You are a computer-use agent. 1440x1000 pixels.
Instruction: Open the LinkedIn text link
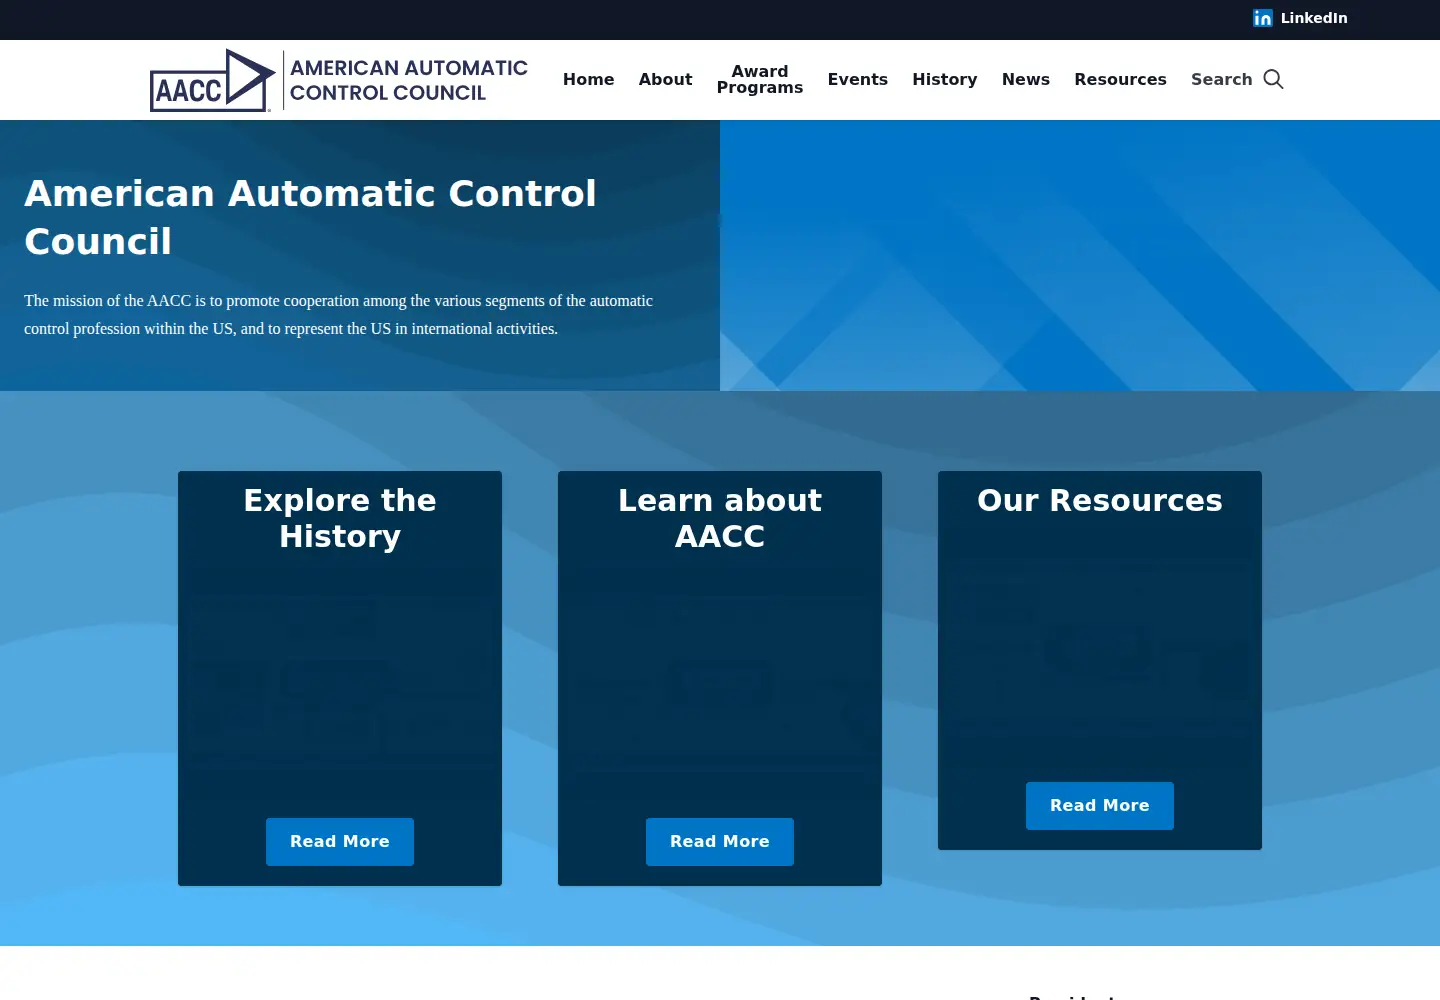pos(1314,18)
